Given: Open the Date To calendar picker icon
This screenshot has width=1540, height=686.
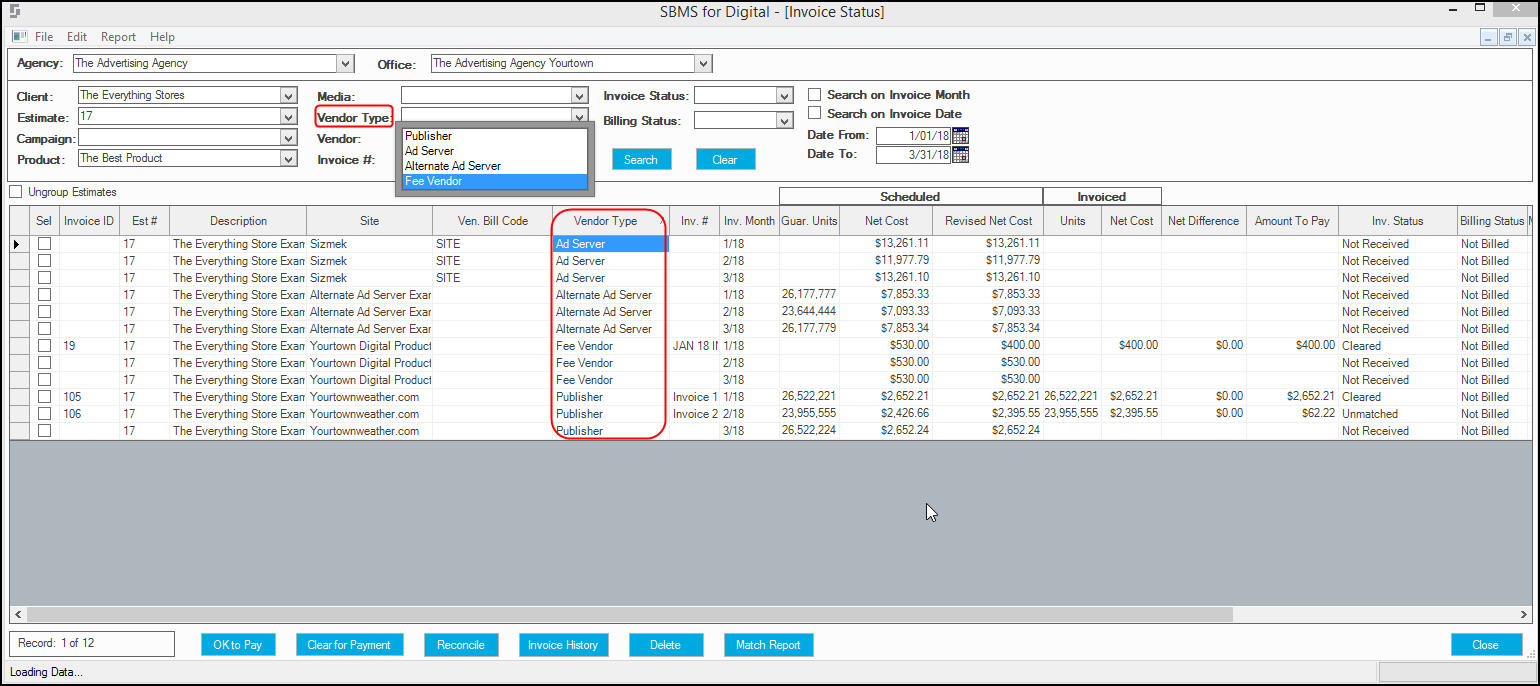Looking at the screenshot, I should pos(961,155).
